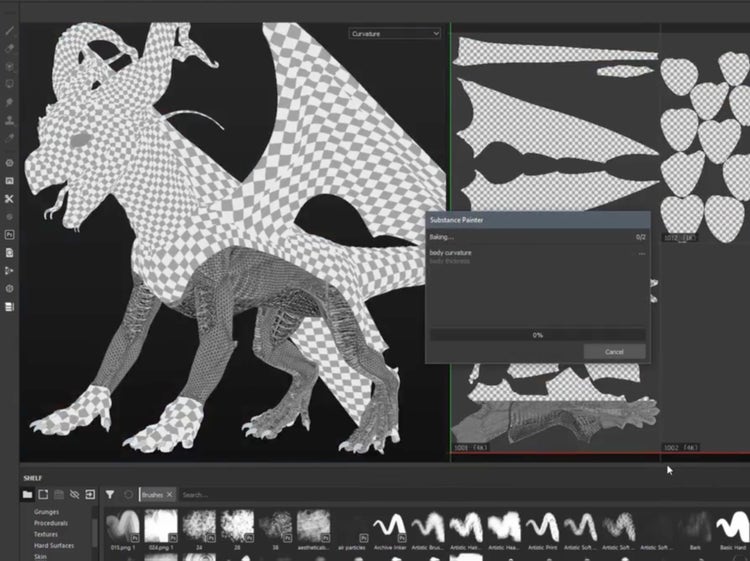Click the SHELF panel title
This screenshot has height=561, width=750.
click(33, 478)
